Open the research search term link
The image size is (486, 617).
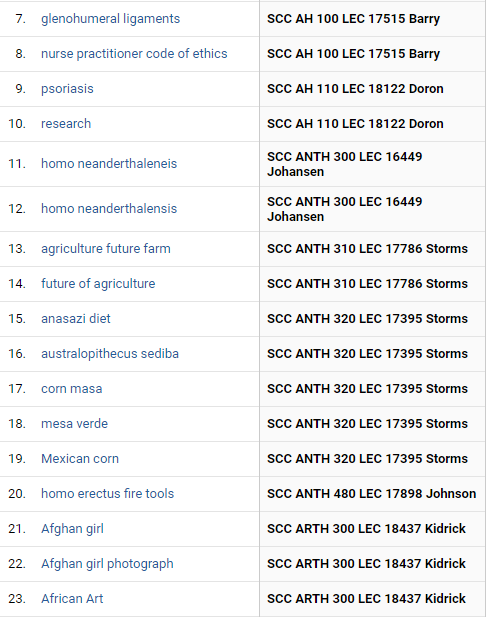(x=66, y=124)
